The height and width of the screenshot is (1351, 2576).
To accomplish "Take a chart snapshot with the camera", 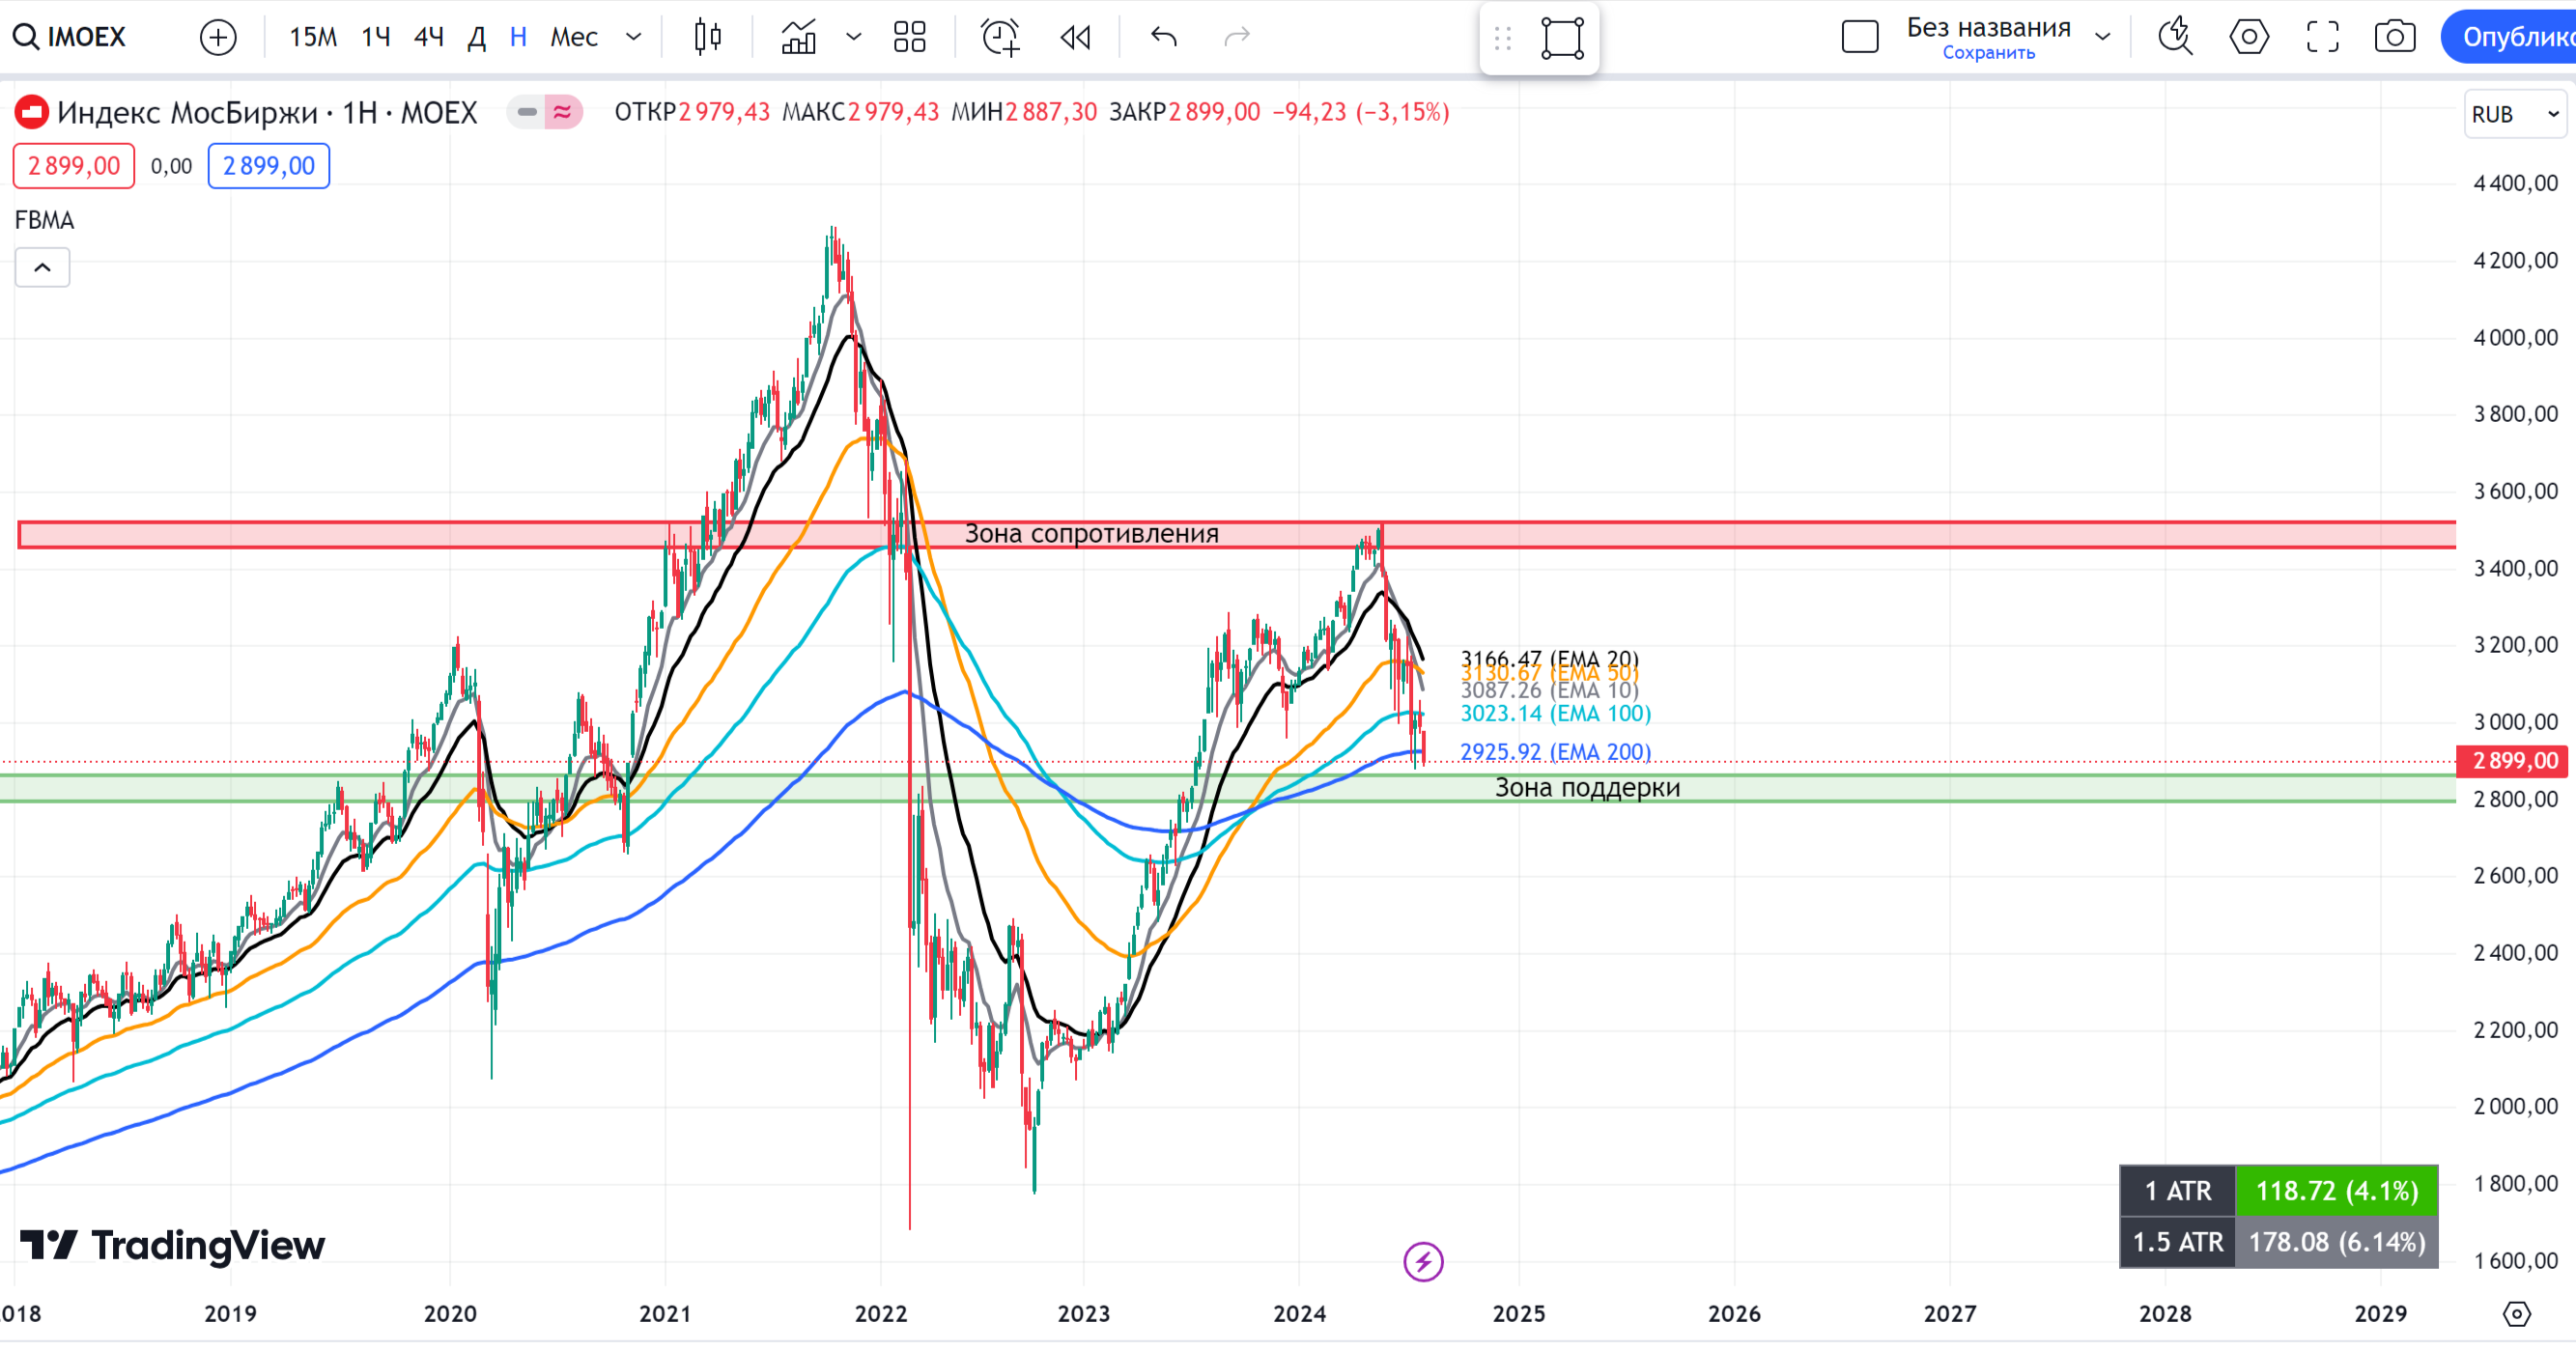I will point(2395,37).
